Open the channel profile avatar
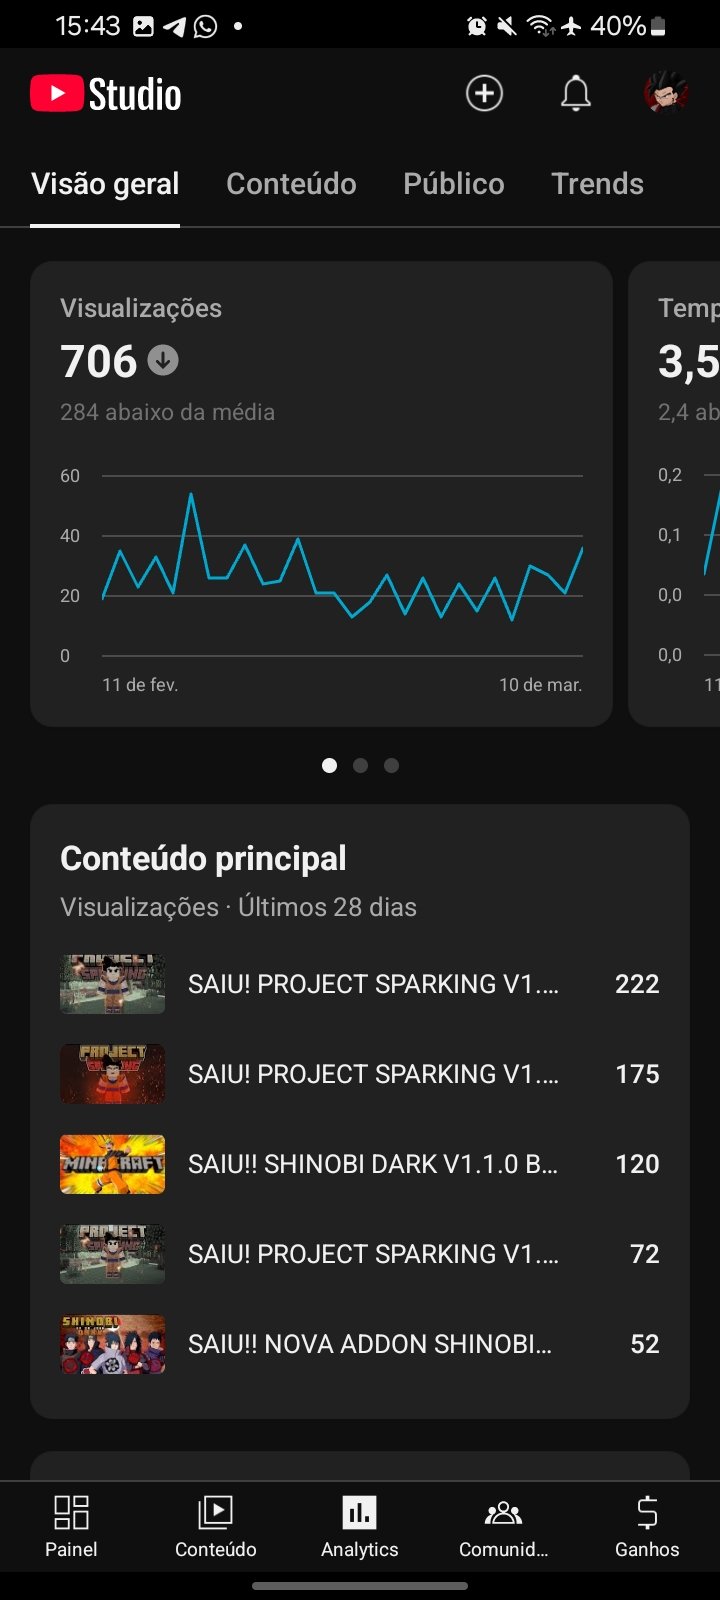Screen dimensions: 720x1600 (x=665, y=94)
